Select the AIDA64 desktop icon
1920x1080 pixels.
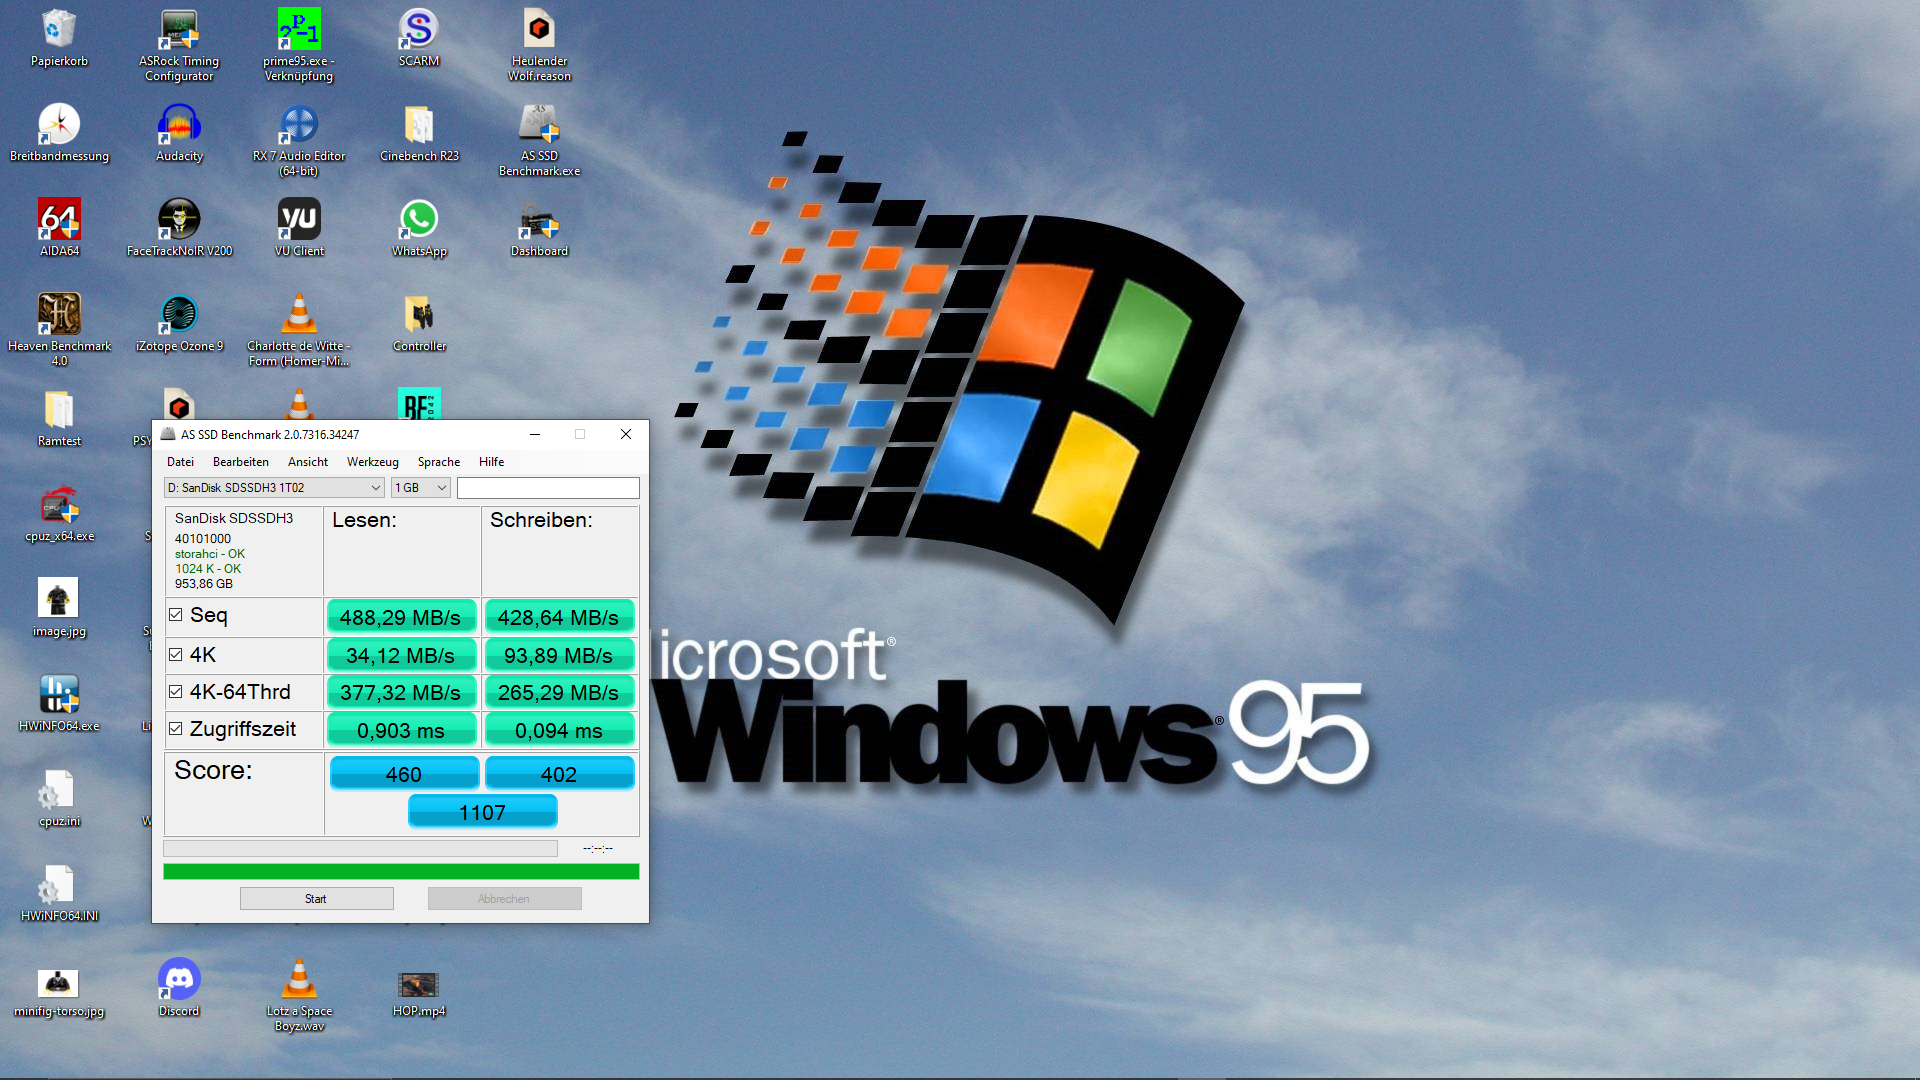coord(59,220)
